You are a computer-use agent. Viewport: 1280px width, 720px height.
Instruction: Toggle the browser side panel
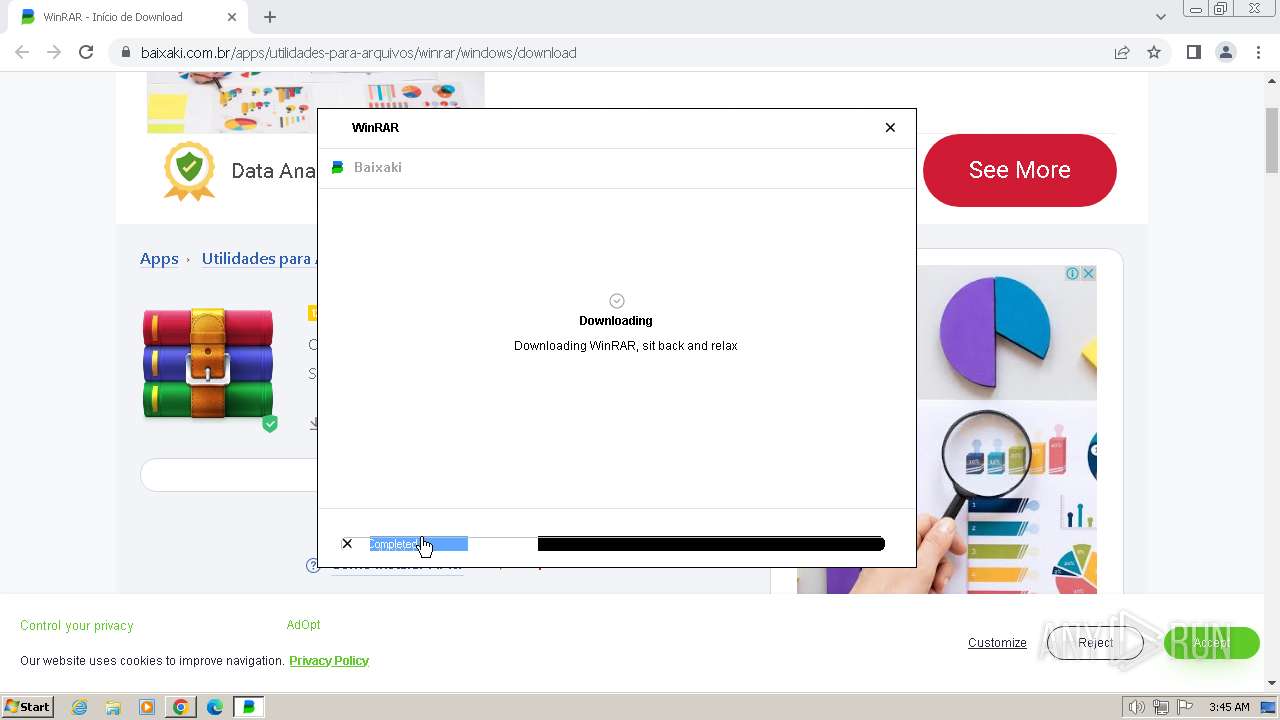point(1193,52)
